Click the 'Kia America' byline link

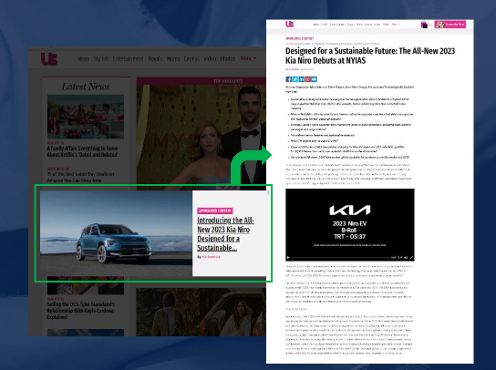pos(211,257)
